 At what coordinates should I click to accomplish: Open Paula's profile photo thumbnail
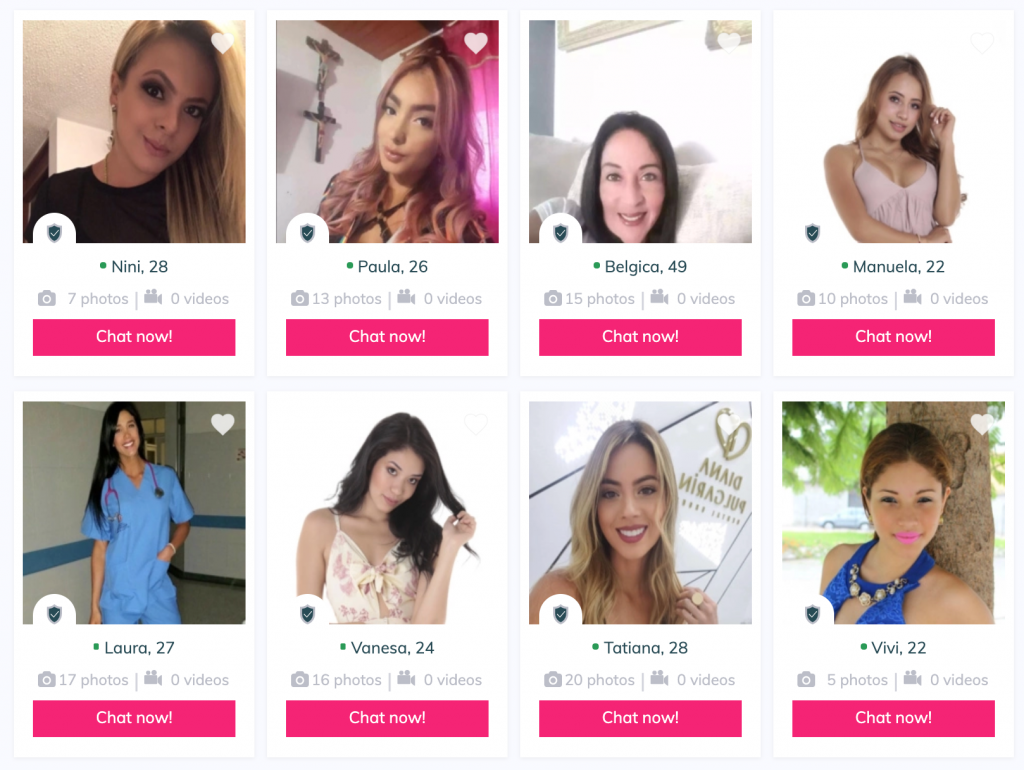387,131
